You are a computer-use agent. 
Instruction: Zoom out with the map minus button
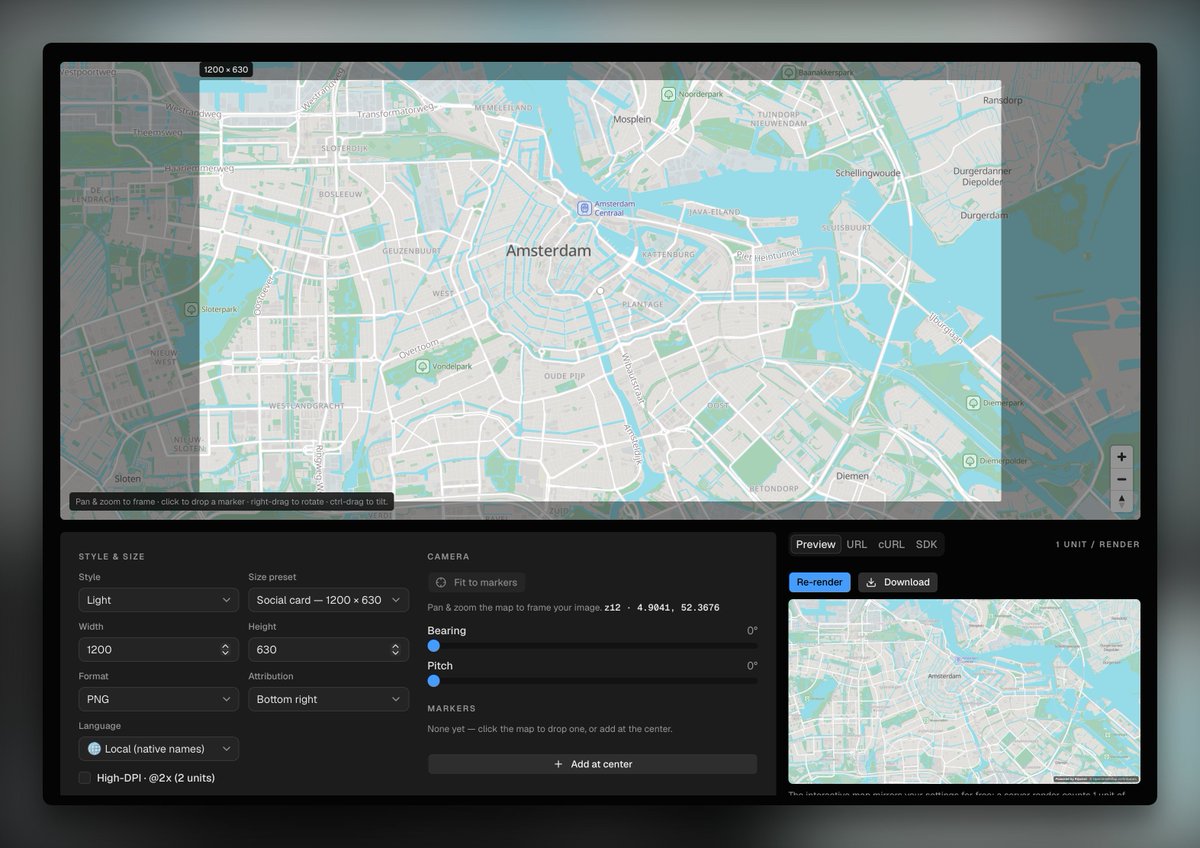tap(1122, 479)
